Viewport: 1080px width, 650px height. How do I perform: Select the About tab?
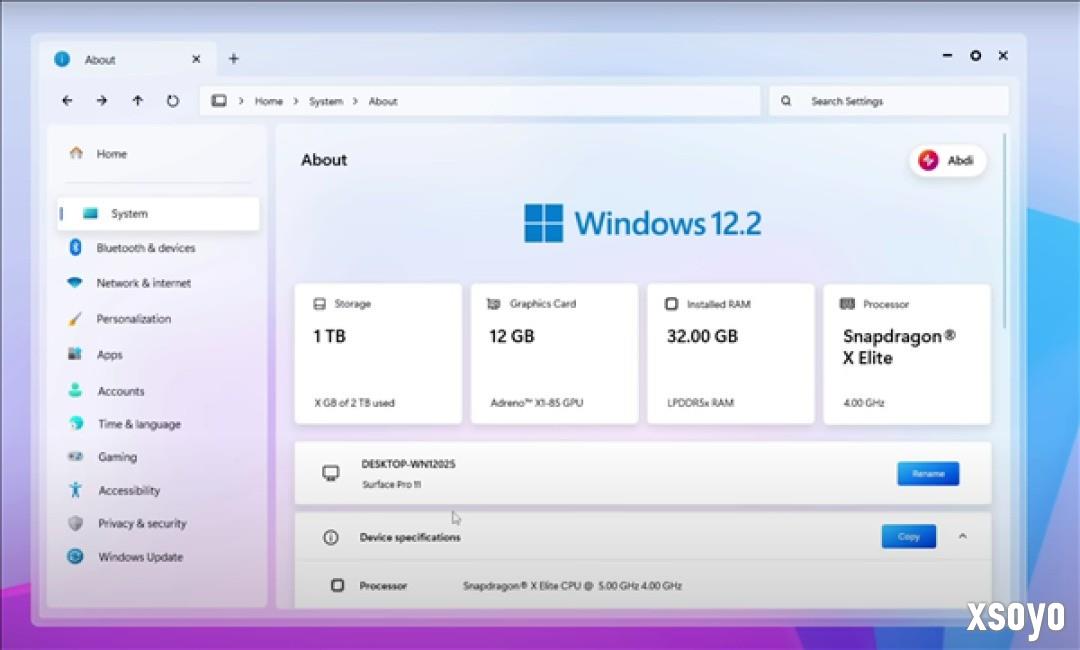coord(128,59)
